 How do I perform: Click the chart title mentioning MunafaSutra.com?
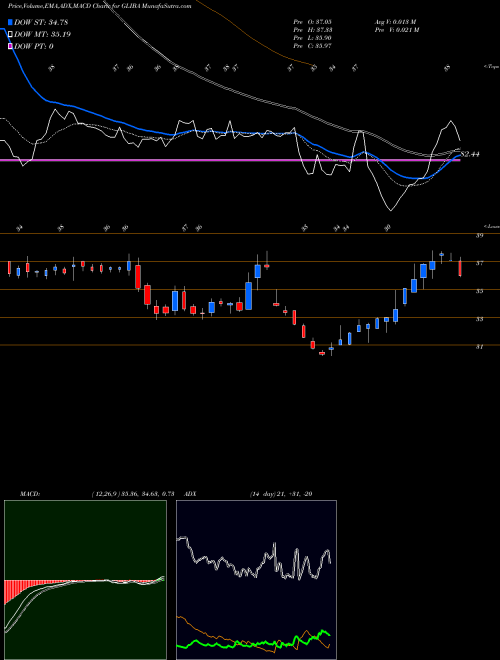(x=99, y=6)
